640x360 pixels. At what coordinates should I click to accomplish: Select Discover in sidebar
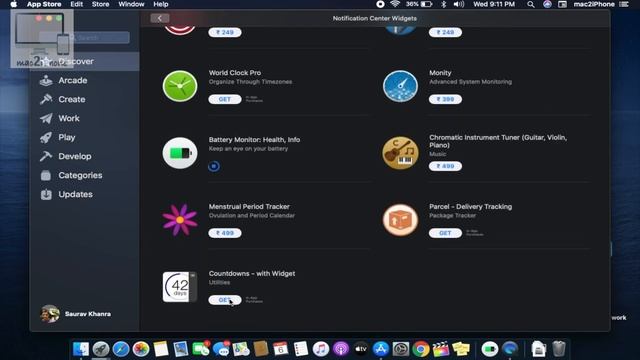click(x=84, y=61)
